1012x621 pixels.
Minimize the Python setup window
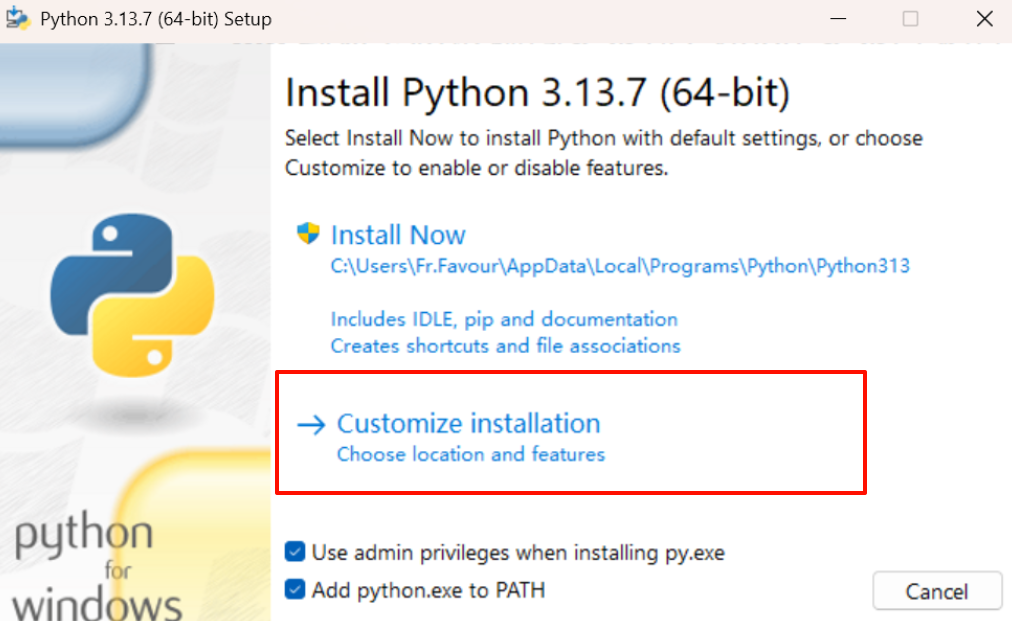pyautogui.click(x=839, y=18)
